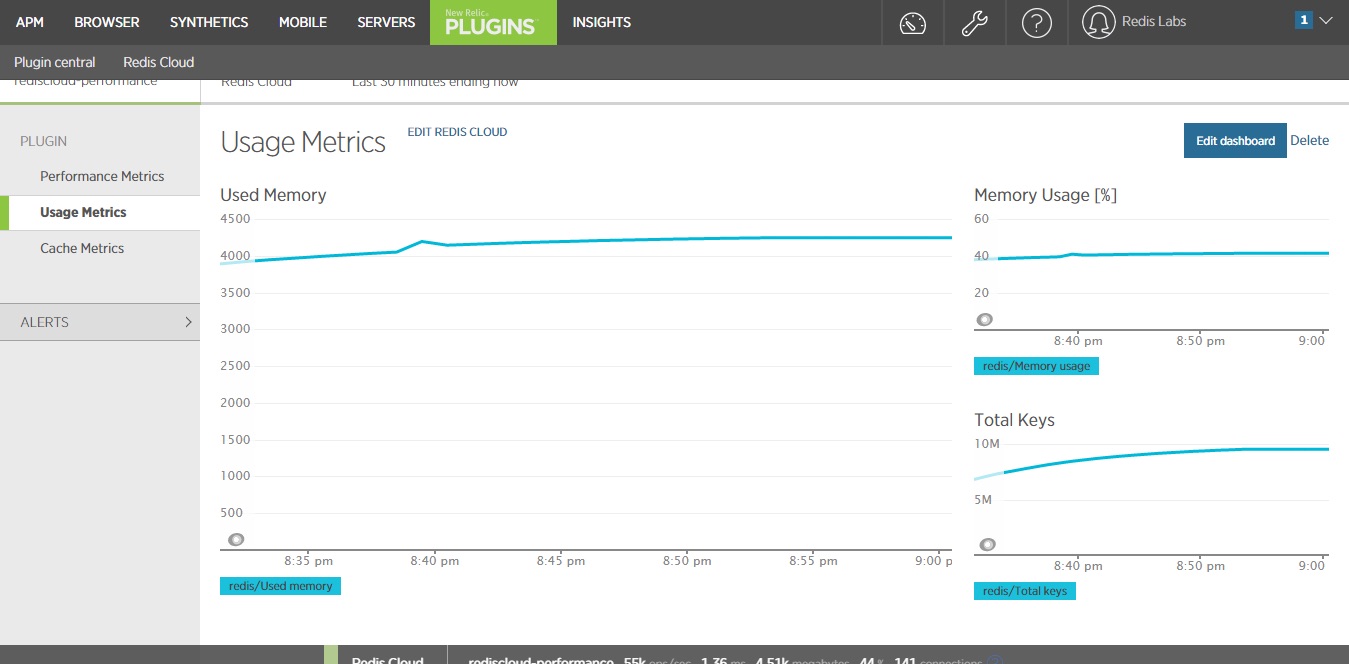The height and width of the screenshot is (664, 1349).
Task: Open the notification badge showing 1
Action: click(1304, 20)
